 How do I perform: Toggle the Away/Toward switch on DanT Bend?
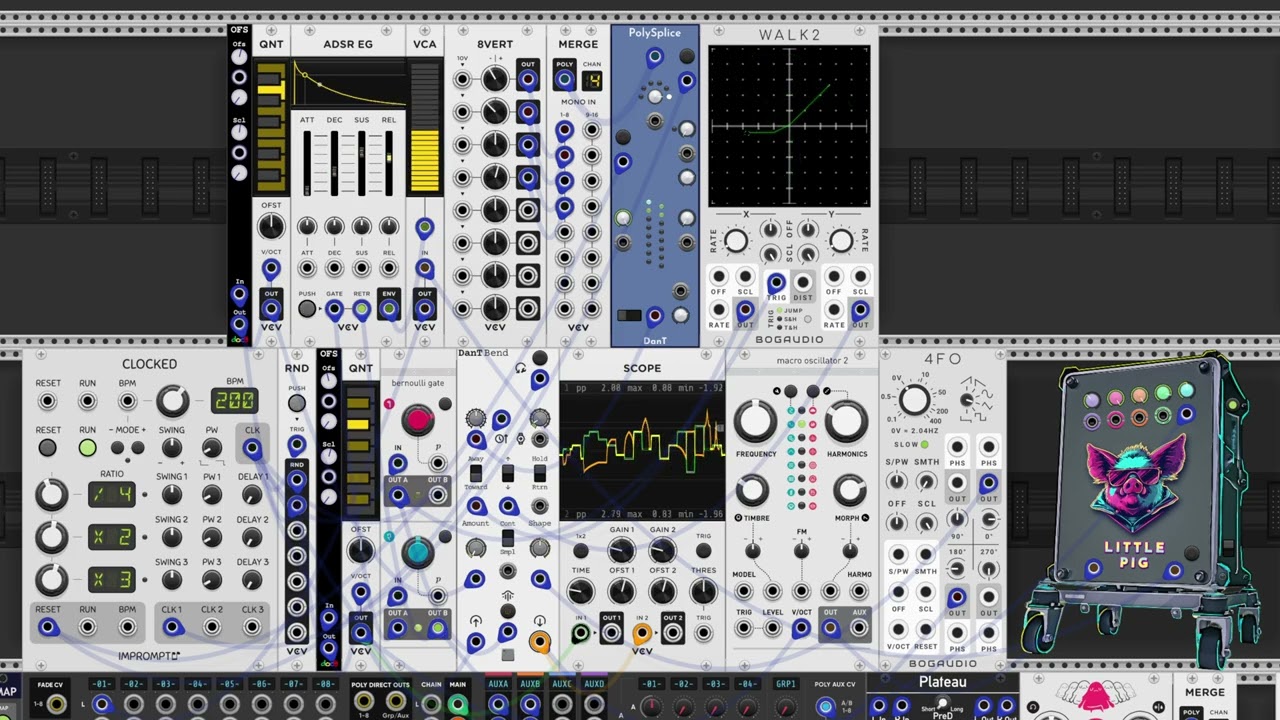point(475,473)
